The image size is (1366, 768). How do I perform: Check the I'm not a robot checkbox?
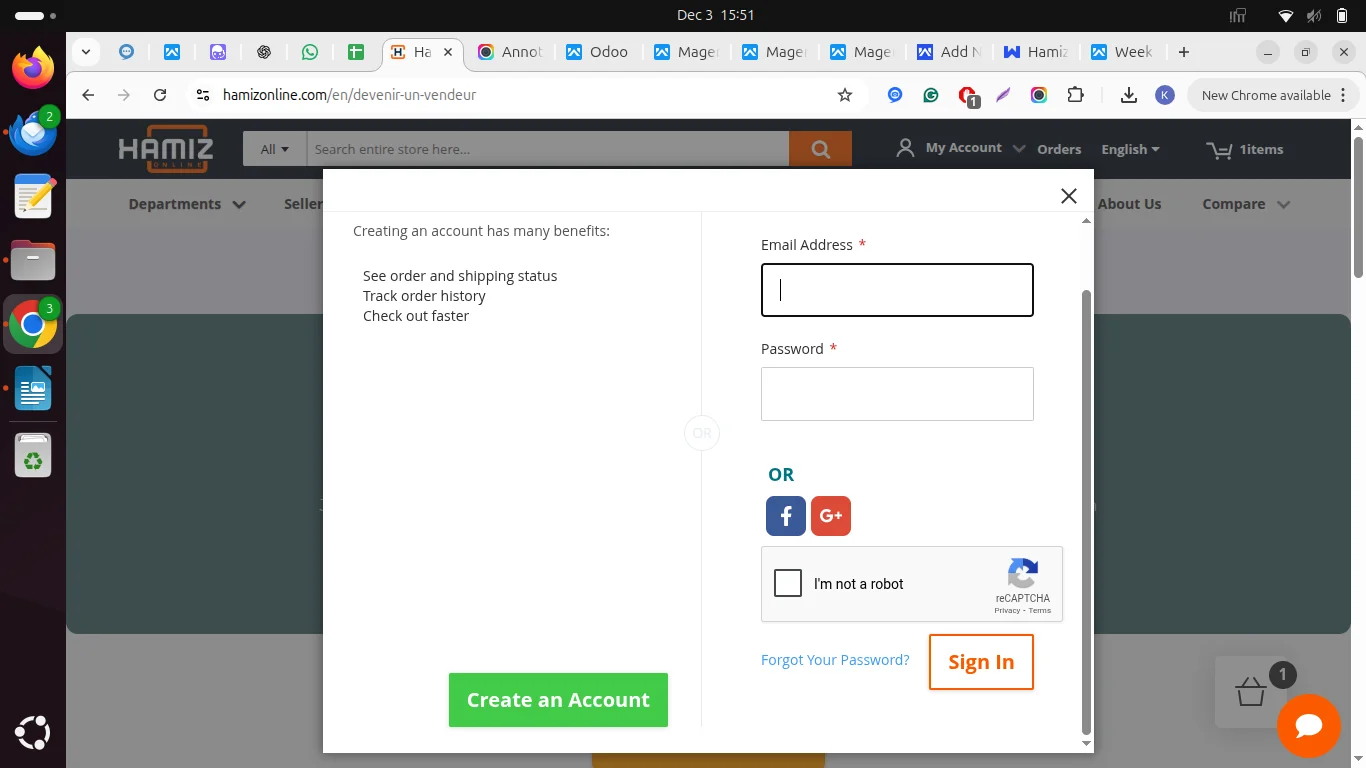tap(787, 582)
